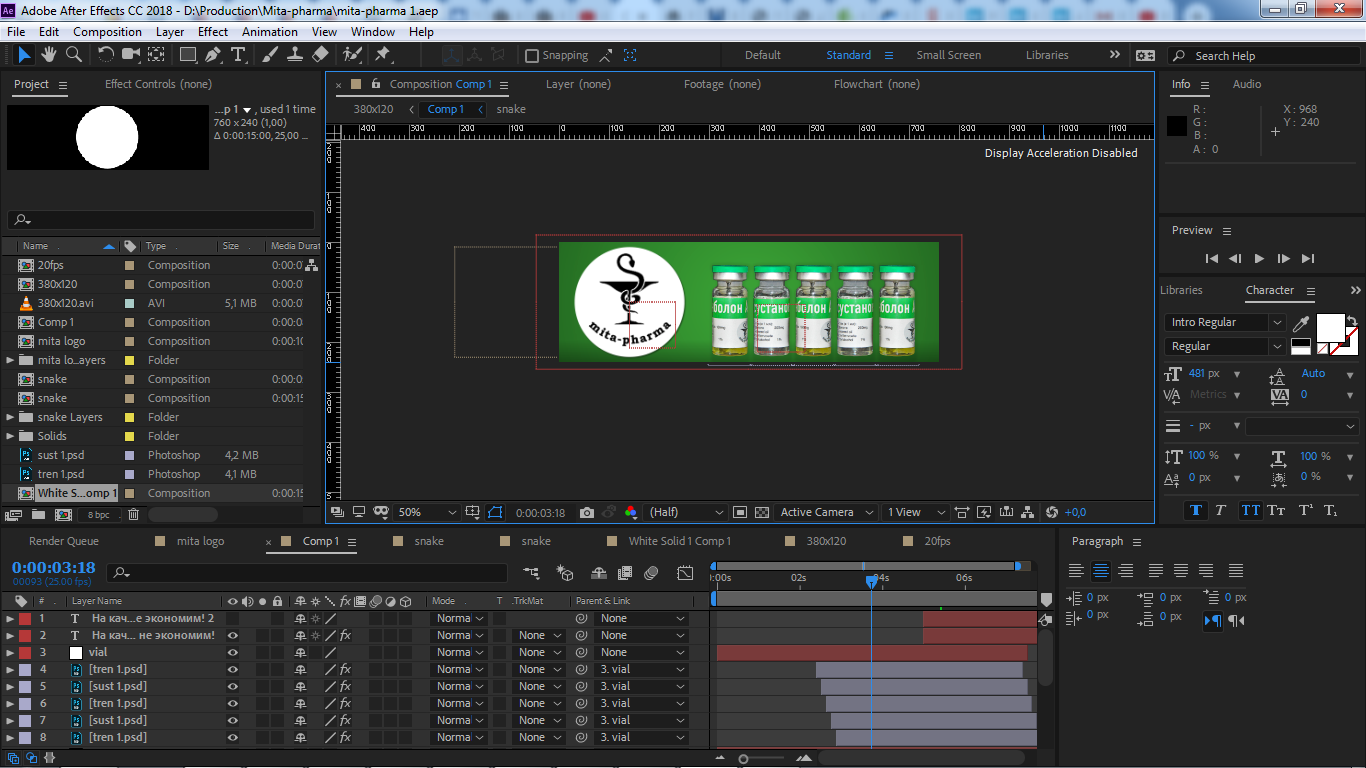Viewport: 1366px width, 768px height.
Task: Select the Horizontal Type tool
Action: [x=238, y=55]
